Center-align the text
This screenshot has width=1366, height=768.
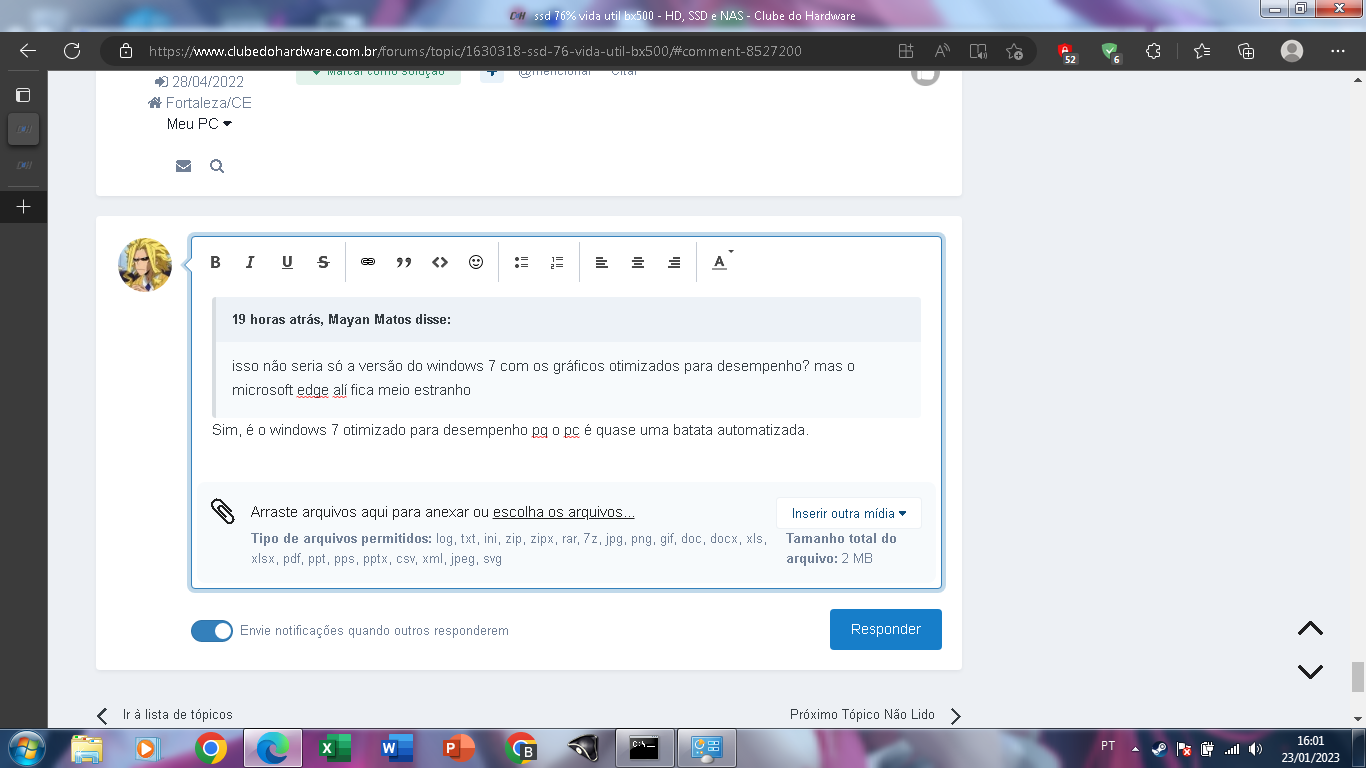point(638,262)
